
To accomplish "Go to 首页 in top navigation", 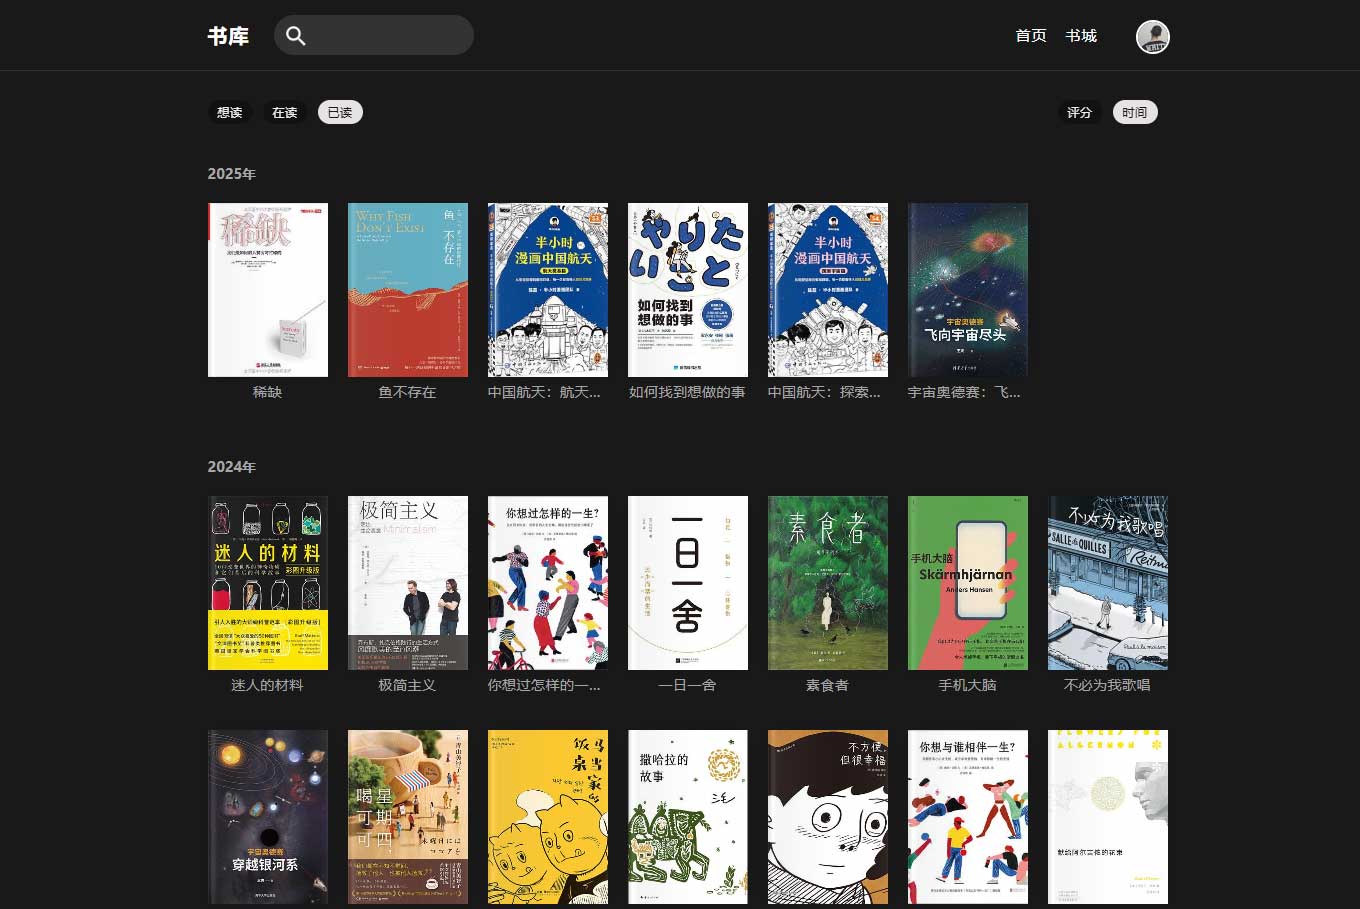I will [1030, 36].
